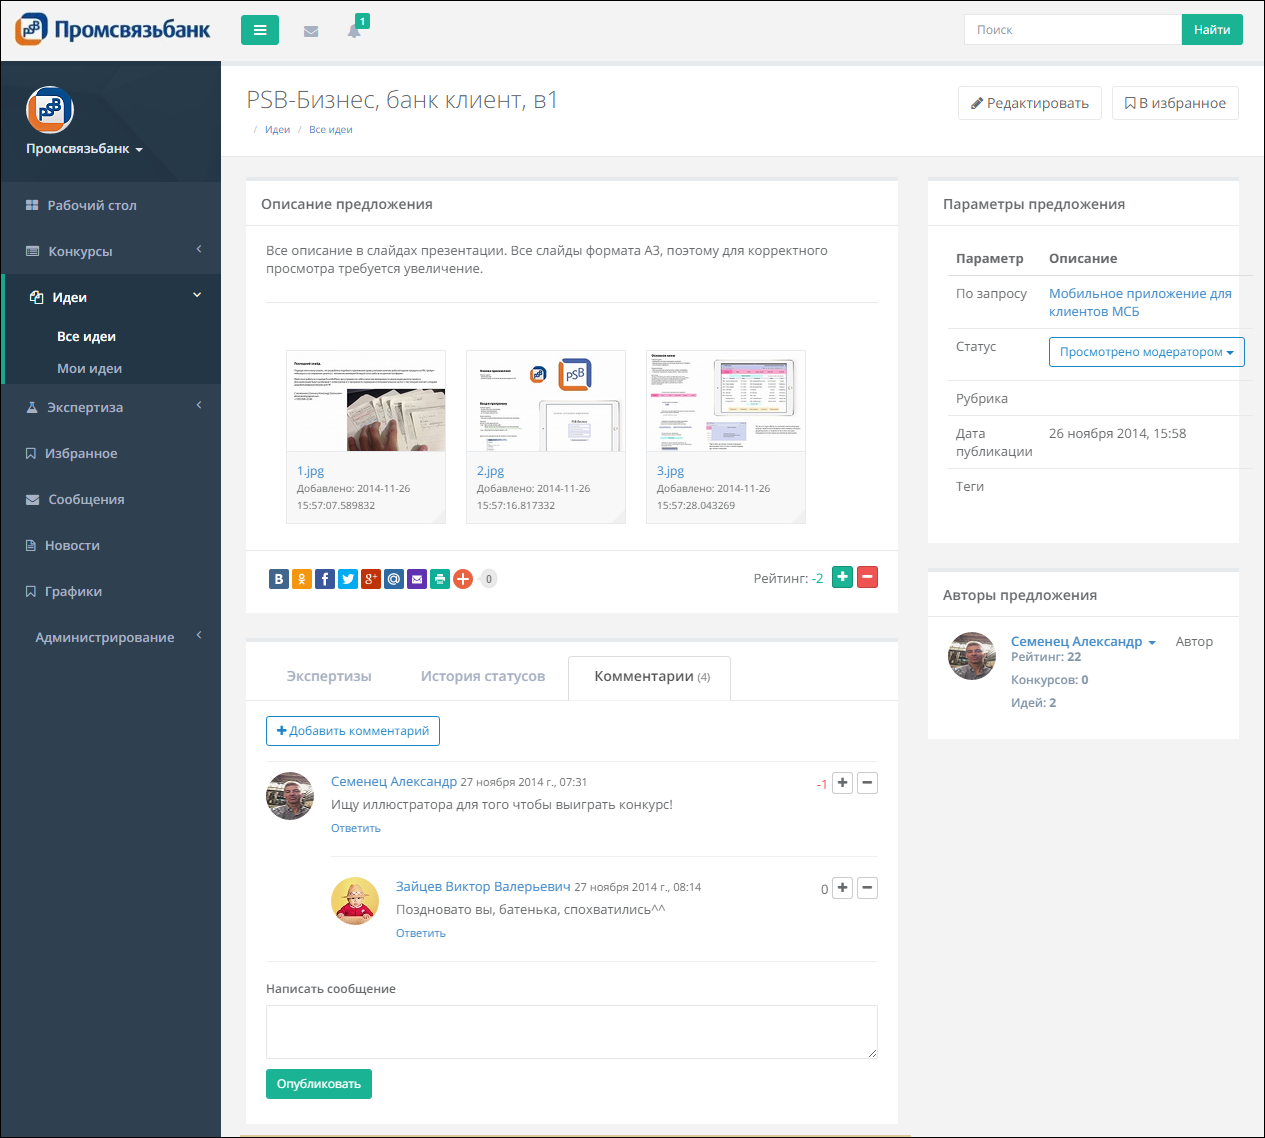Expand Администрирование sidebar menu

[111, 637]
